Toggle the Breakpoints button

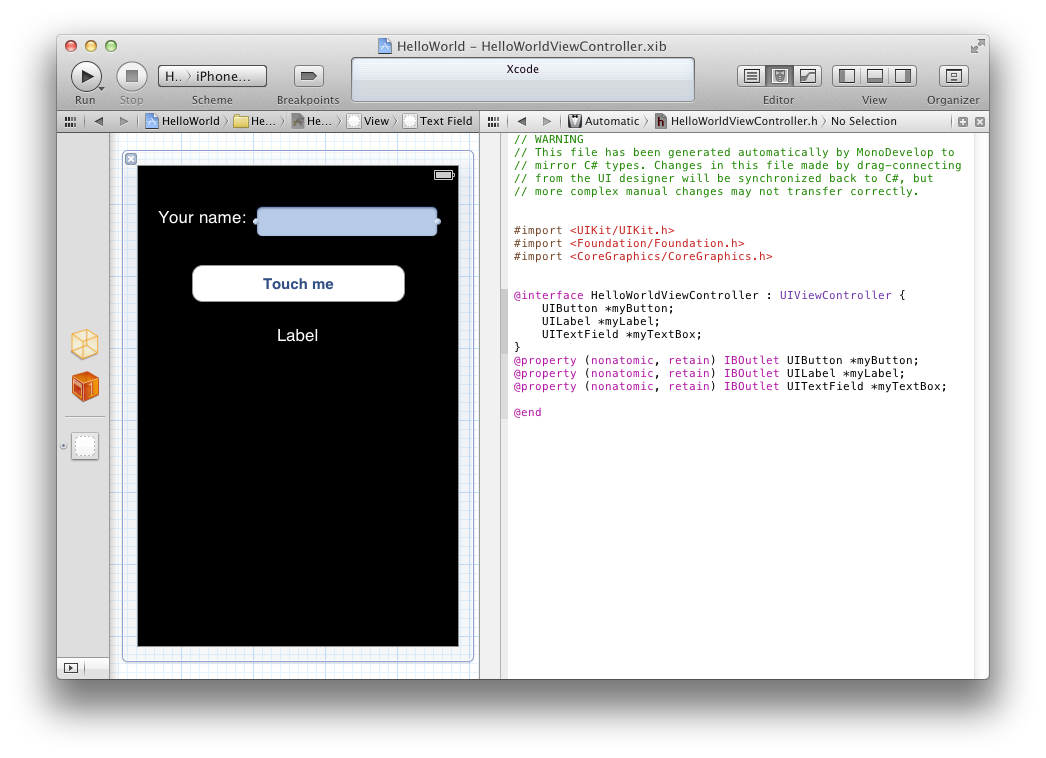pyautogui.click(x=308, y=76)
